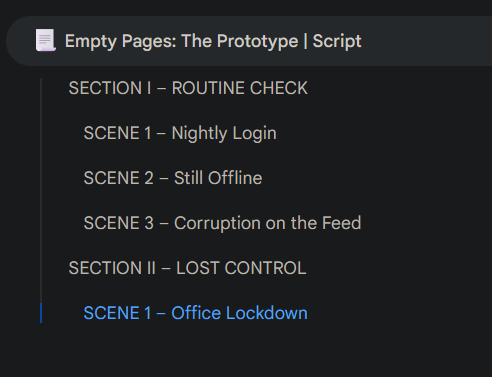Click the outline's vertical guide line
Viewport: 492px width, 377px height.
click(41, 190)
